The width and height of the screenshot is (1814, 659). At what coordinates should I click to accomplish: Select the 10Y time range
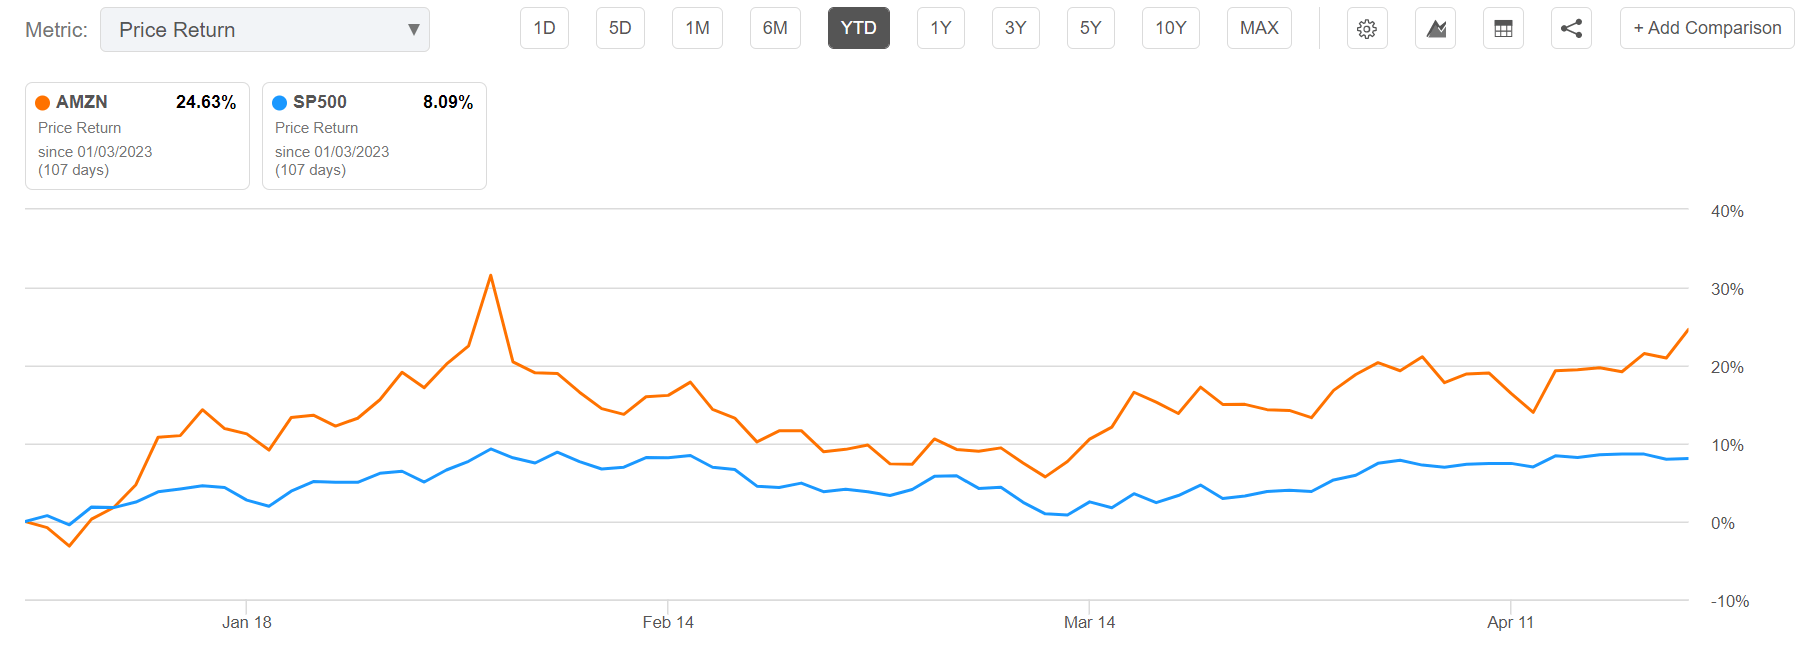click(1170, 28)
